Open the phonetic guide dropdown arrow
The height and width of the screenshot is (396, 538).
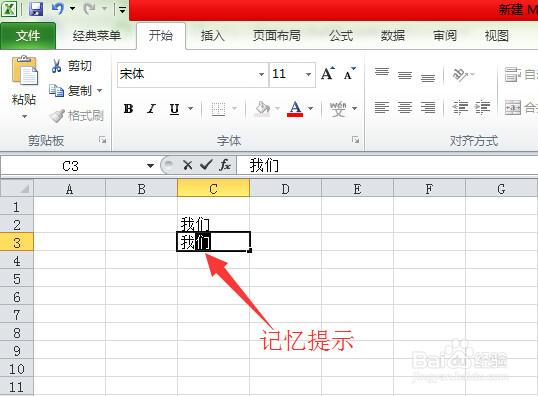click(355, 109)
